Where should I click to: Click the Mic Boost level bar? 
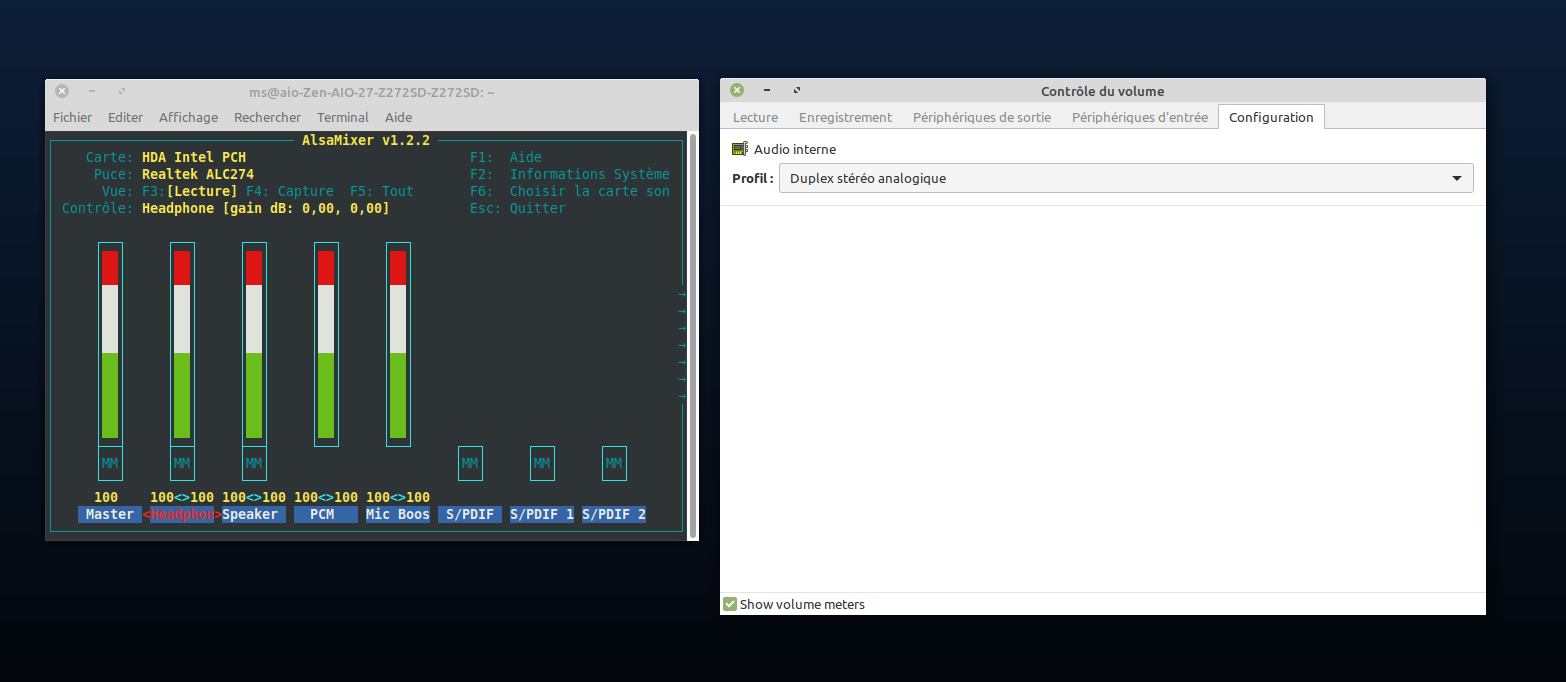tap(398, 345)
